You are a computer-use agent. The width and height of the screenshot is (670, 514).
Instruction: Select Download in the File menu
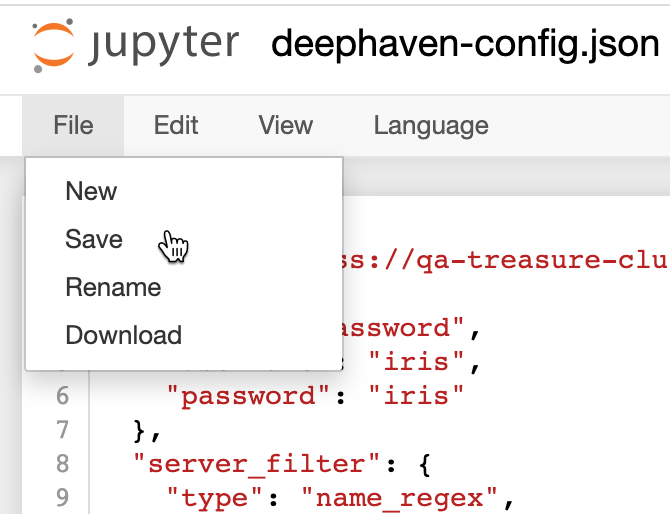point(123,335)
